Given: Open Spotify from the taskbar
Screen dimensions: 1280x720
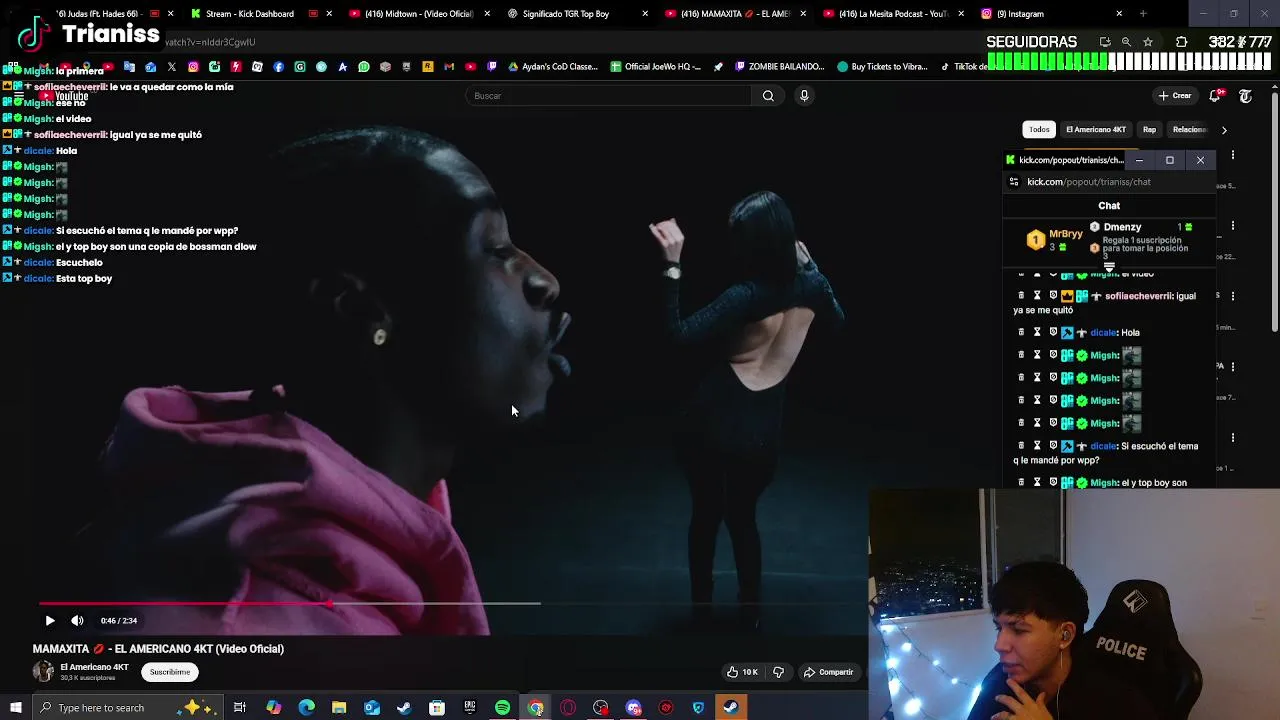Looking at the screenshot, I should coord(503,708).
